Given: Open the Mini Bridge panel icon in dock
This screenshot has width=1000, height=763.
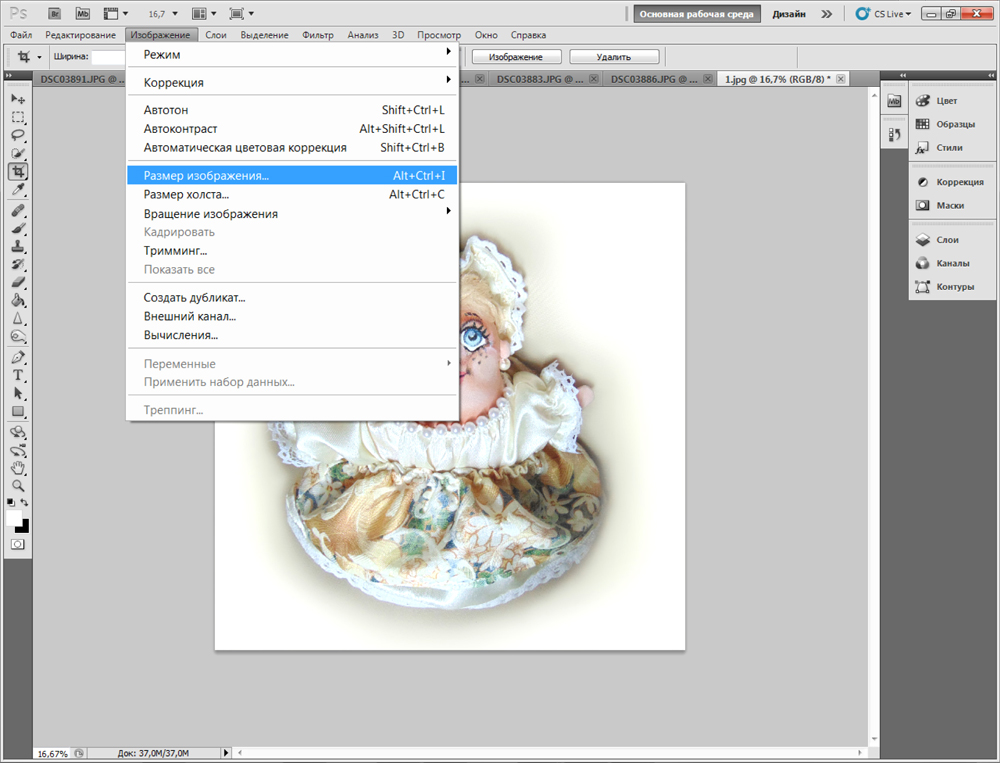Looking at the screenshot, I should click(x=894, y=101).
